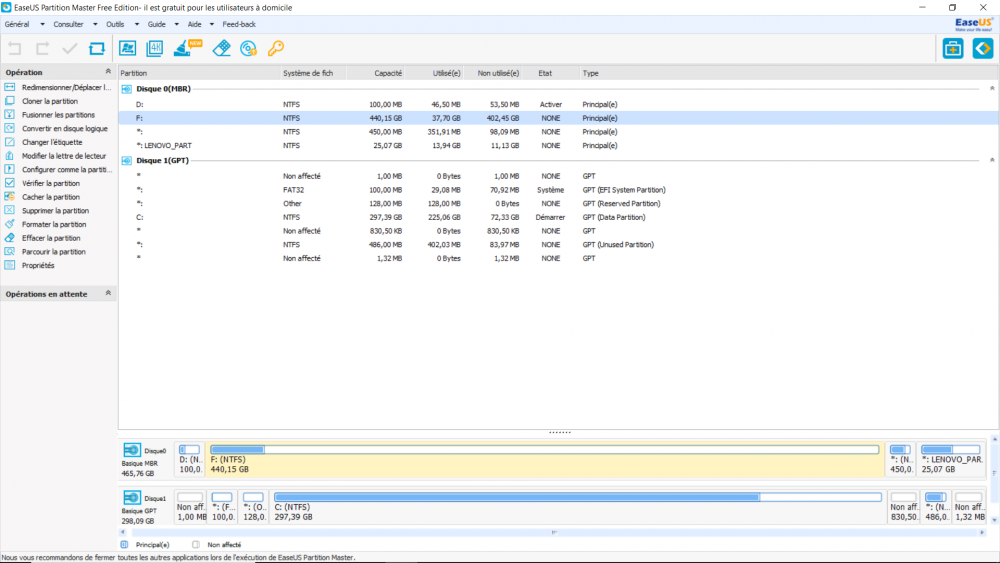Open the 4K alignment tool icon

coord(155,48)
